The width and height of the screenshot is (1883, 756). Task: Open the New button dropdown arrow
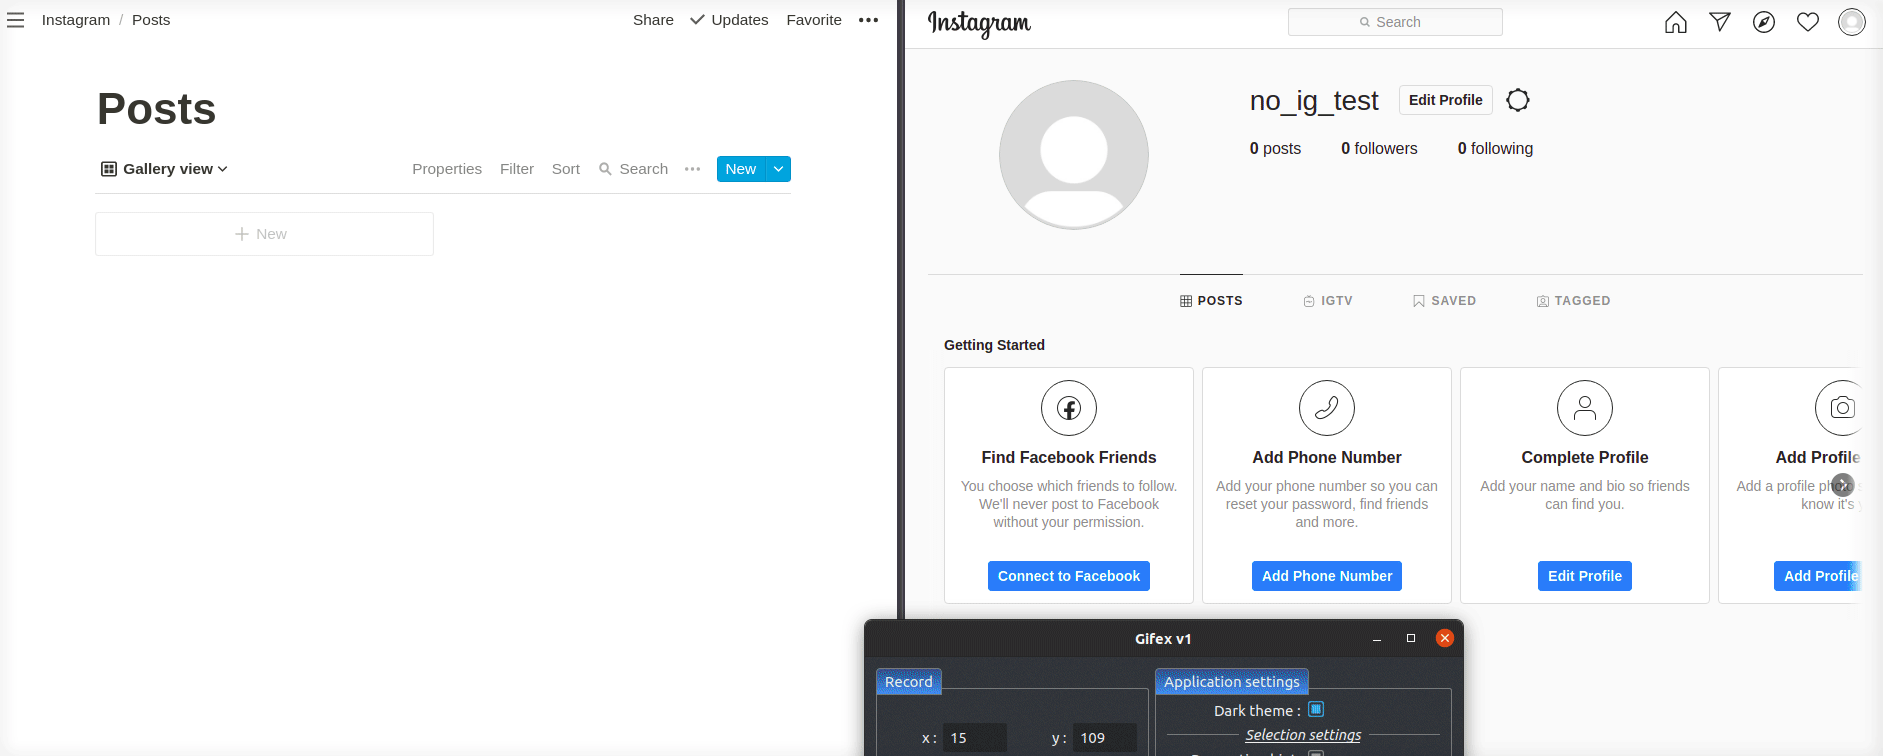coord(778,169)
